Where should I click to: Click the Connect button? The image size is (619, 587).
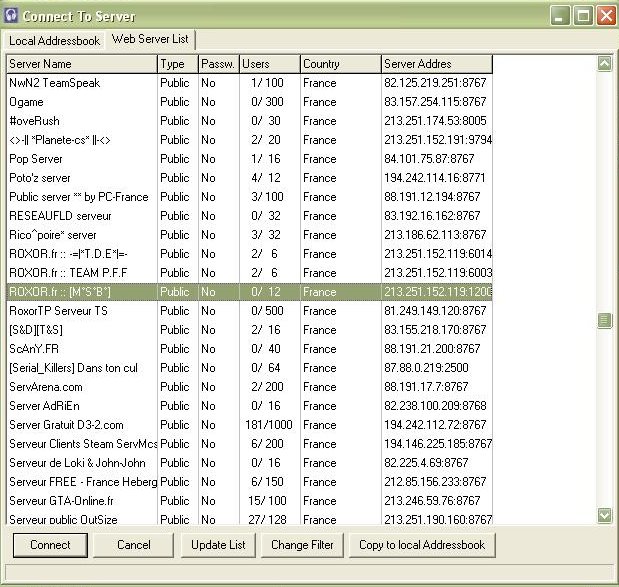(x=50, y=545)
